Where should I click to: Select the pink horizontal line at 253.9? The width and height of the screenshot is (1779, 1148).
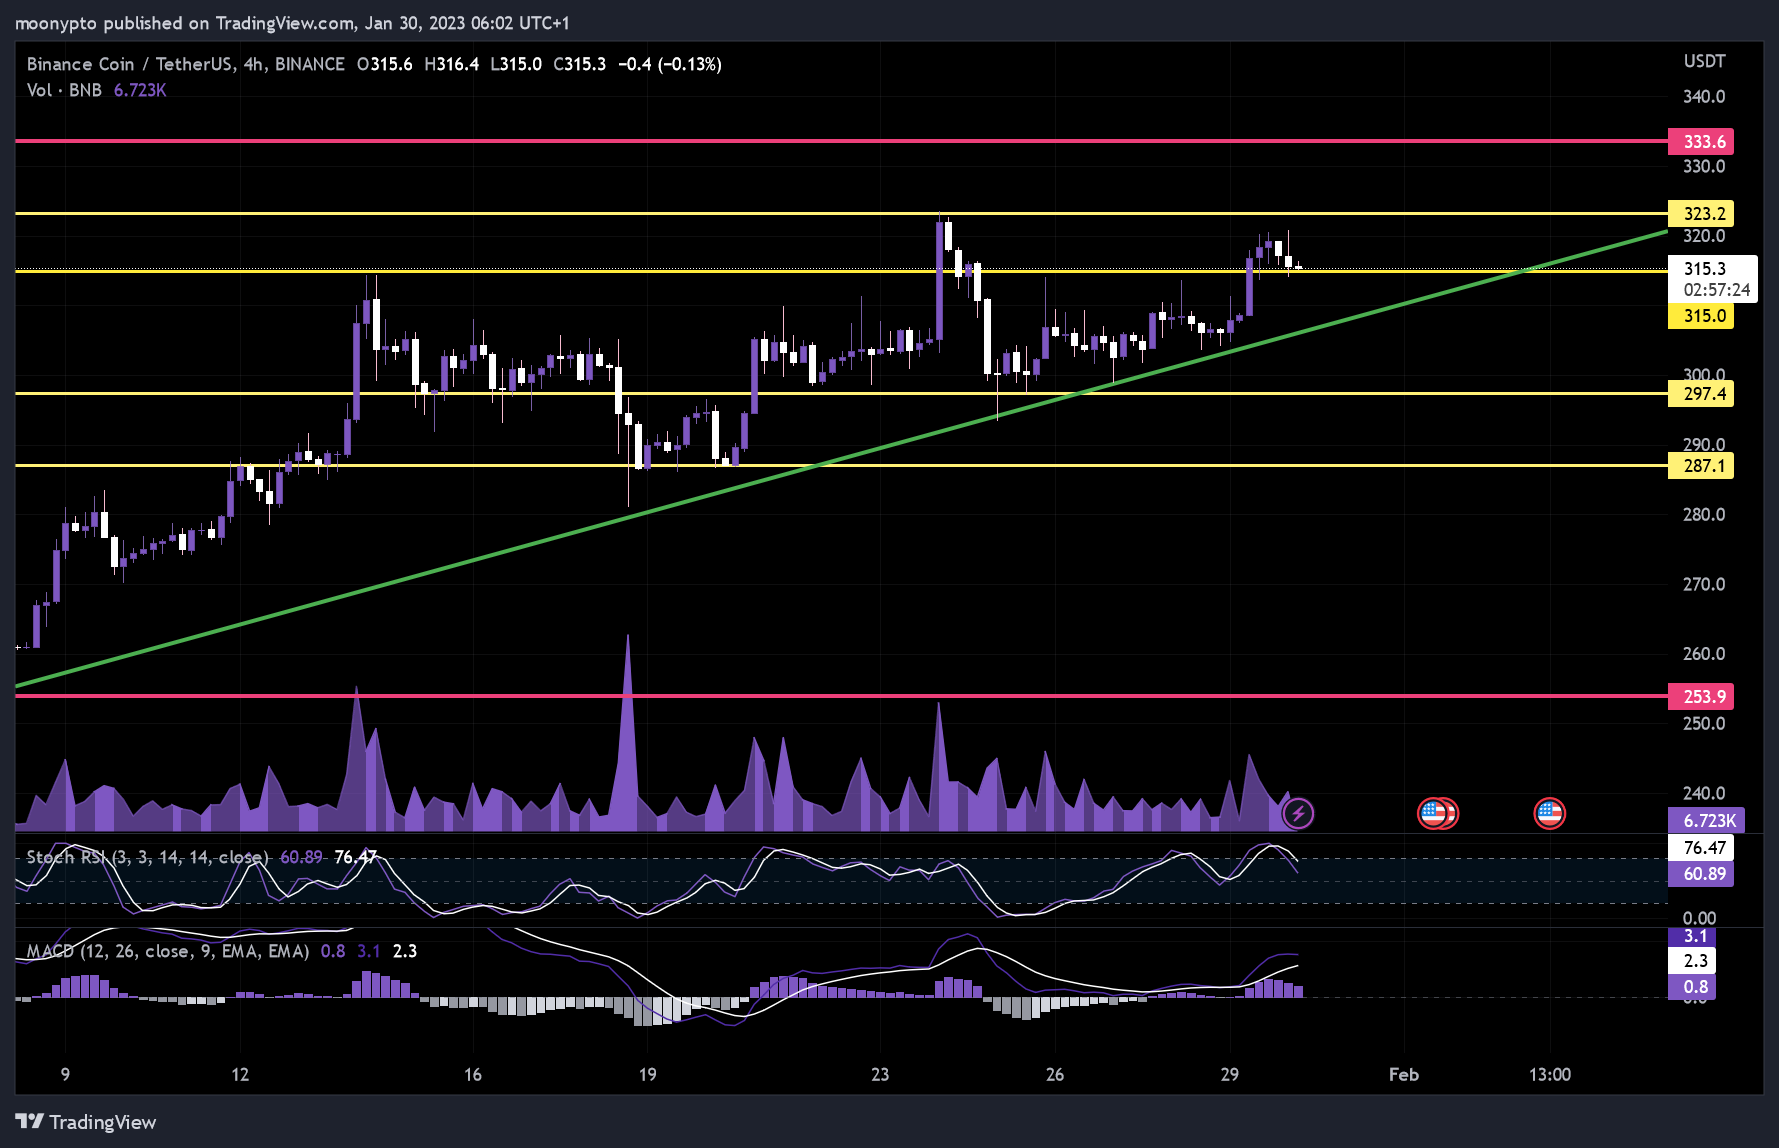pos(841,696)
